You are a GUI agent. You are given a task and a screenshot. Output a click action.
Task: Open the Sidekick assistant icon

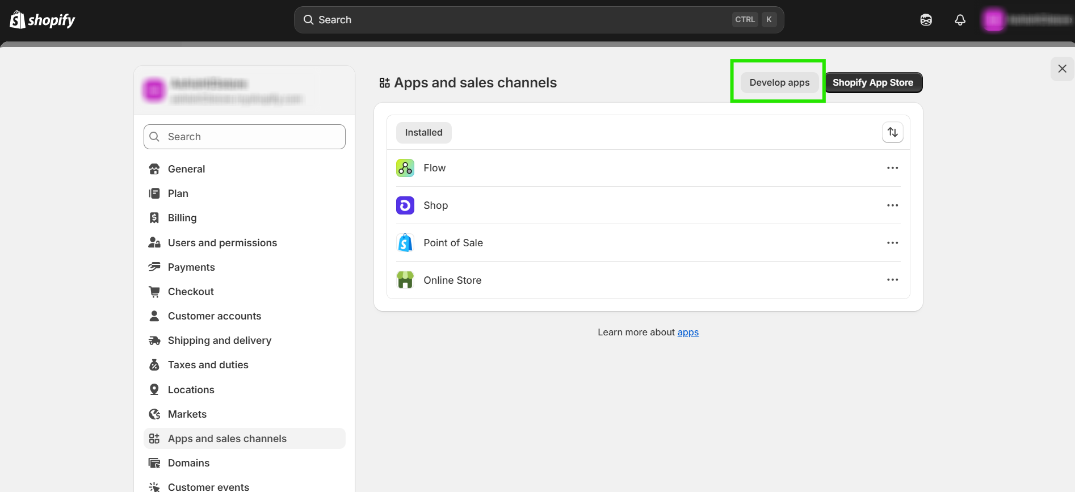pyautogui.click(x=926, y=20)
